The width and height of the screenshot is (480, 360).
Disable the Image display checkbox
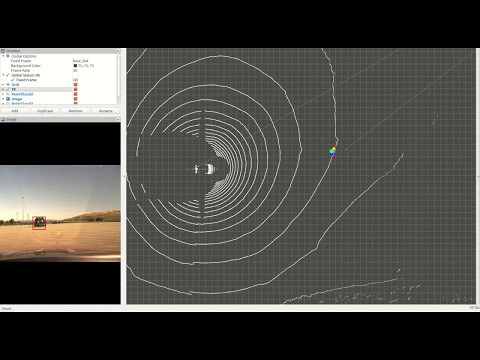(75, 99)
